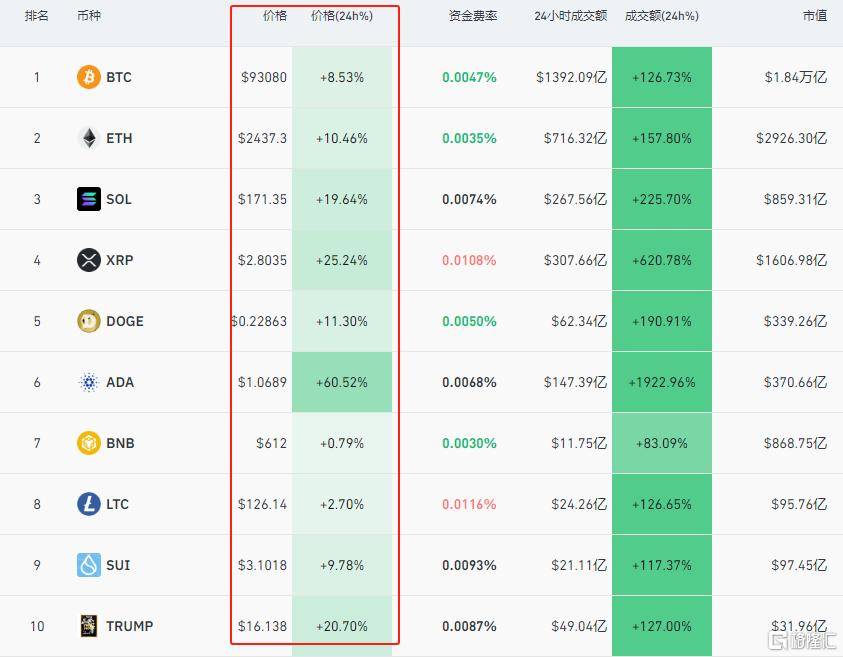Open the XRP coin icon

pyautogui.click(x=89, y=260)
